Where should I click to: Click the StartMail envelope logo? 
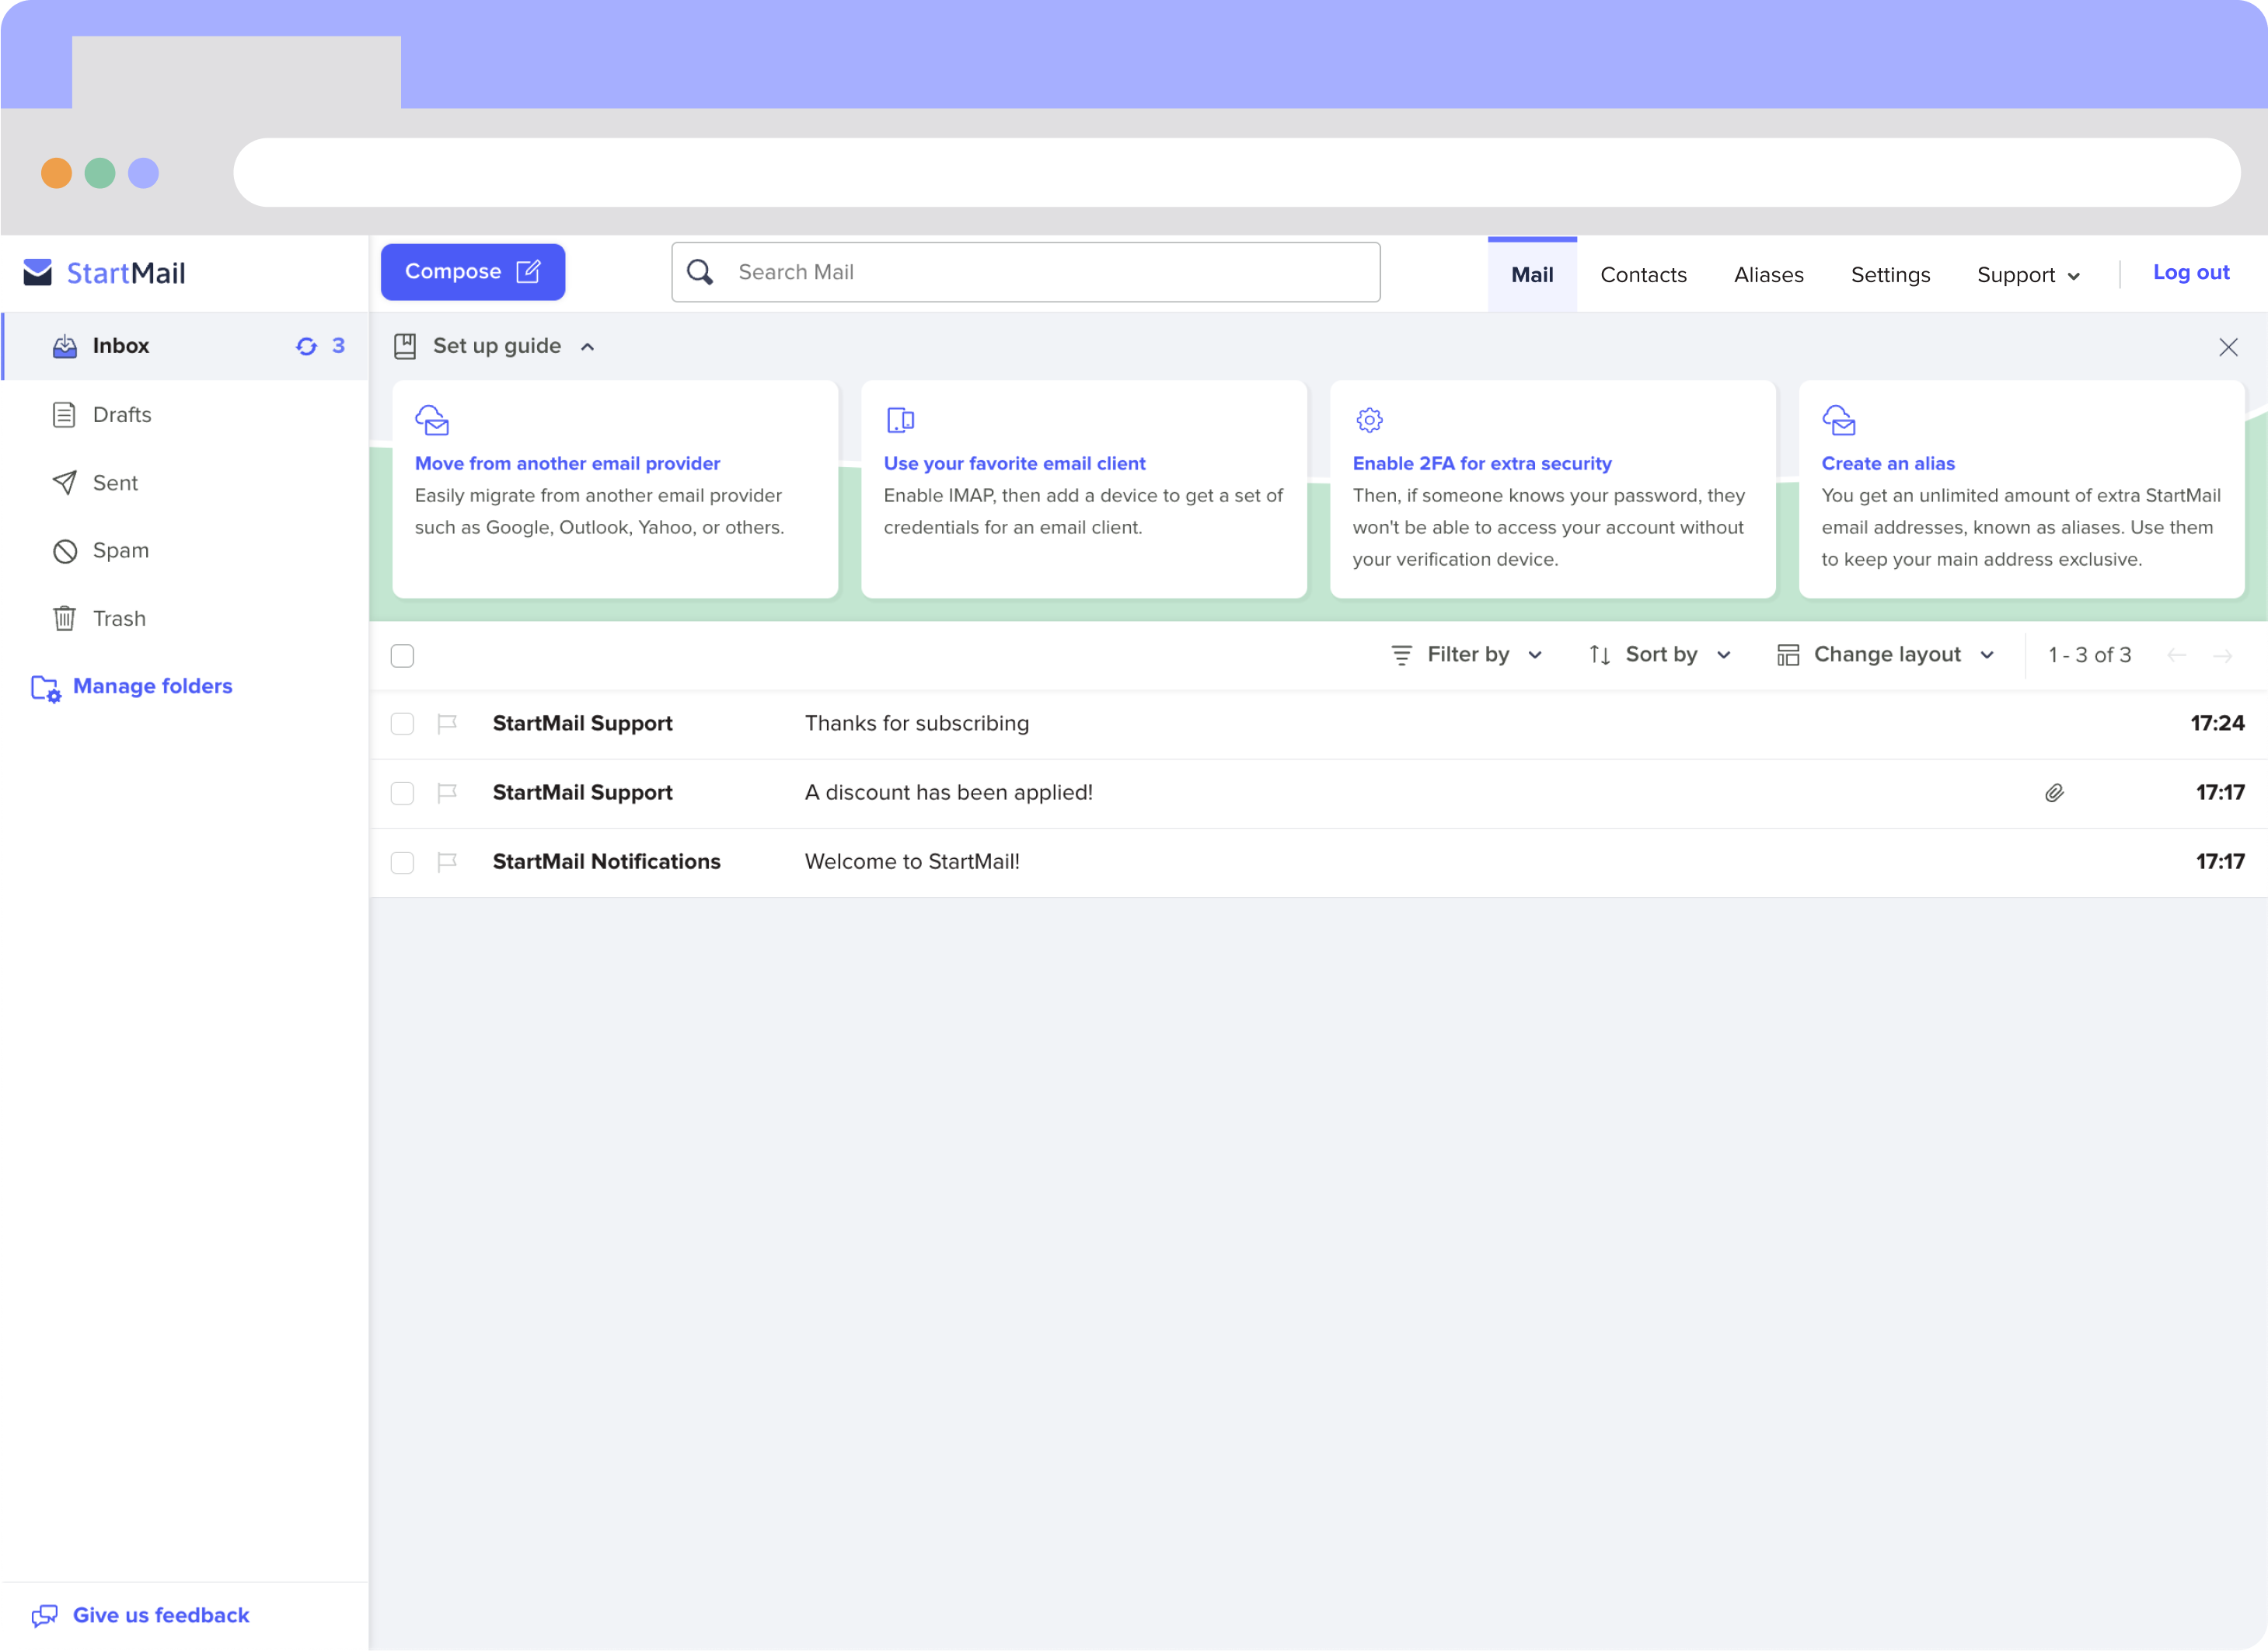(x=36, y=272)
